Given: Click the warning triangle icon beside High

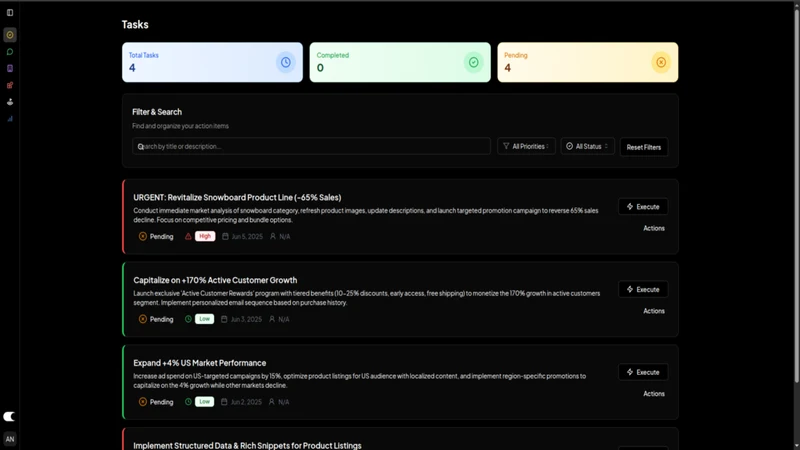Looking at the screenshot, I should point(188,236).
